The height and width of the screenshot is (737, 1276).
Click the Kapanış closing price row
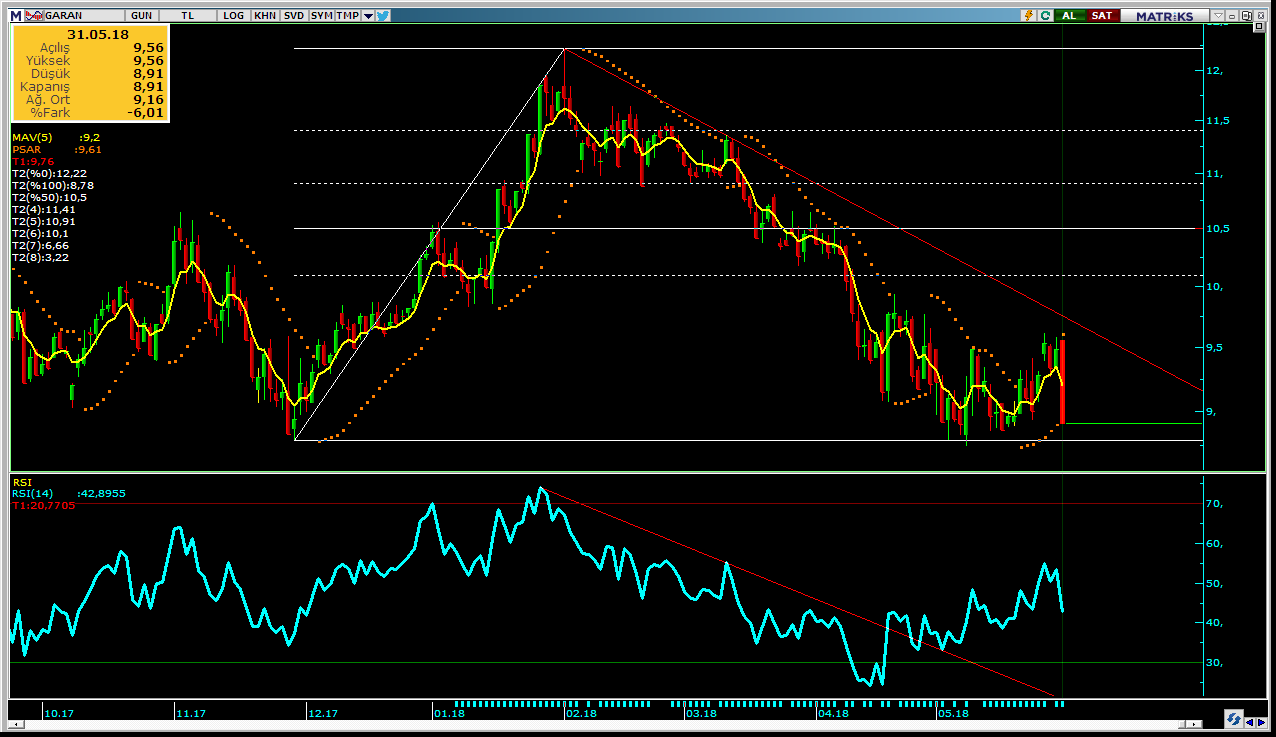click(x=90, y=86)
